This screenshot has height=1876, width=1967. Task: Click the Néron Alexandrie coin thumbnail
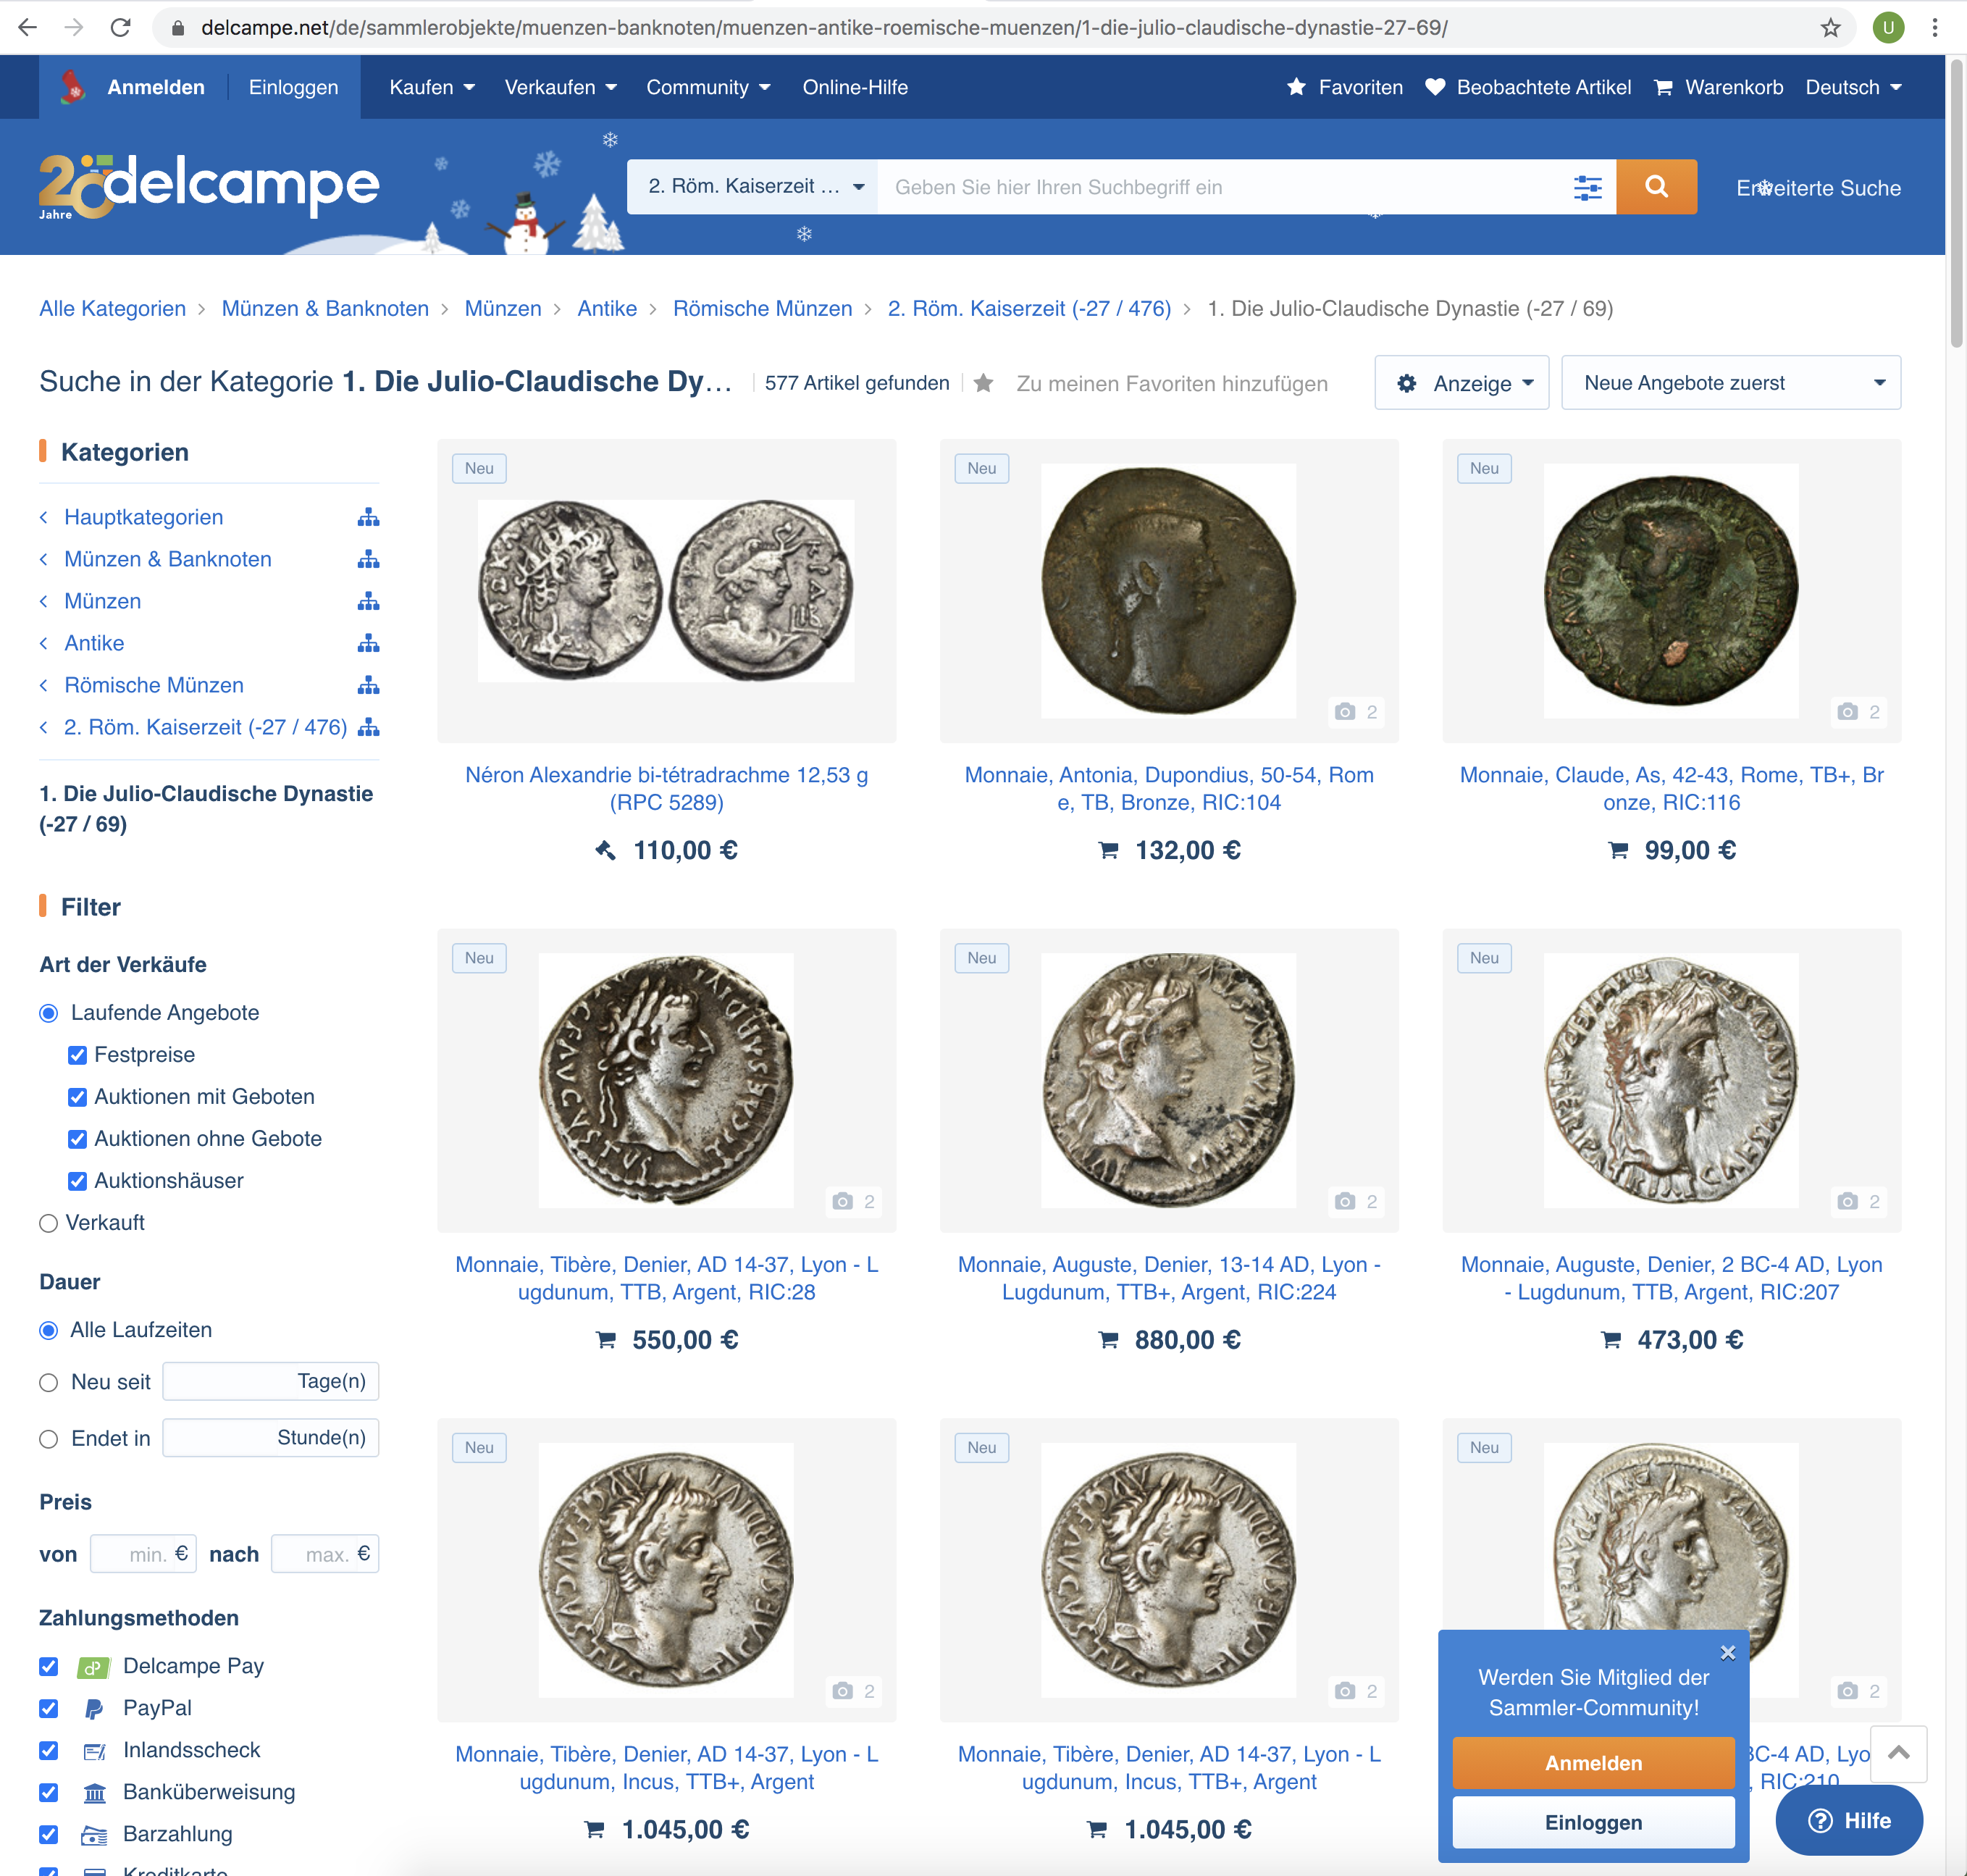[x=666, y=590]
